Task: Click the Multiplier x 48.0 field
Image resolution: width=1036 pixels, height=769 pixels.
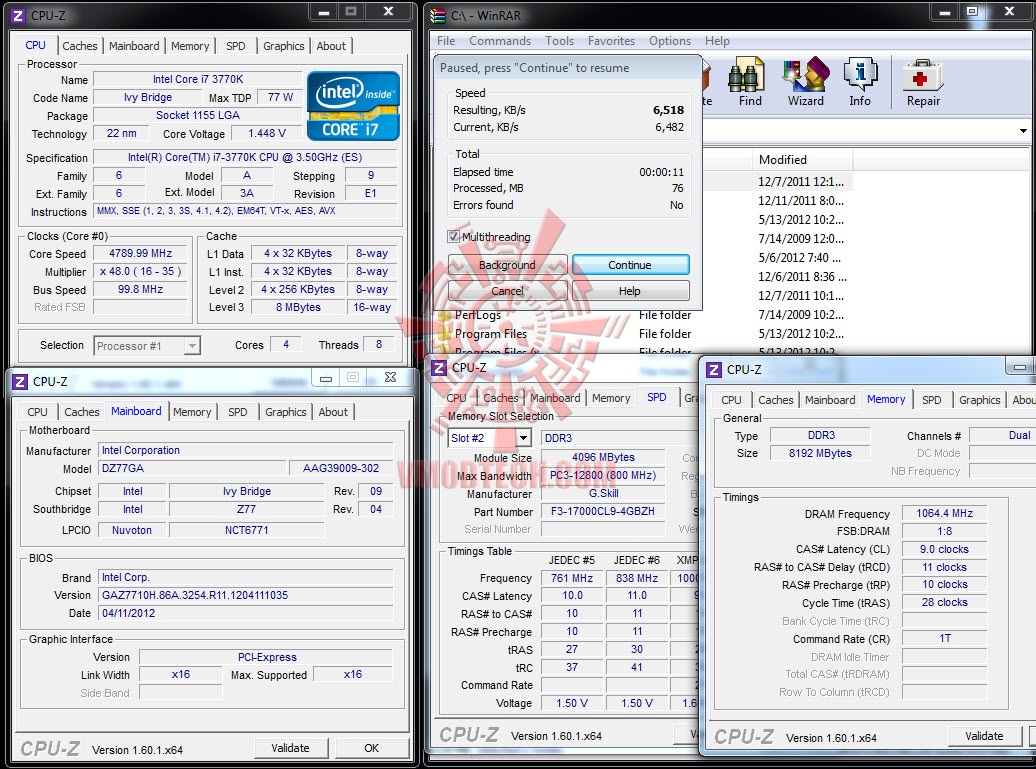Action: point(141,271)
